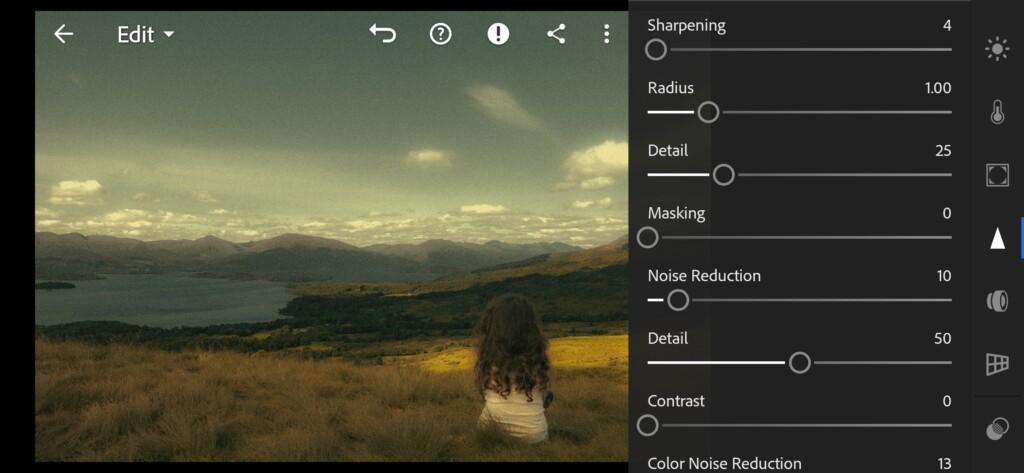Image resolution: width=1024 pixels, height=473 pixels.
Task: Select the Detail triangle panel
Action: (997, 238)
